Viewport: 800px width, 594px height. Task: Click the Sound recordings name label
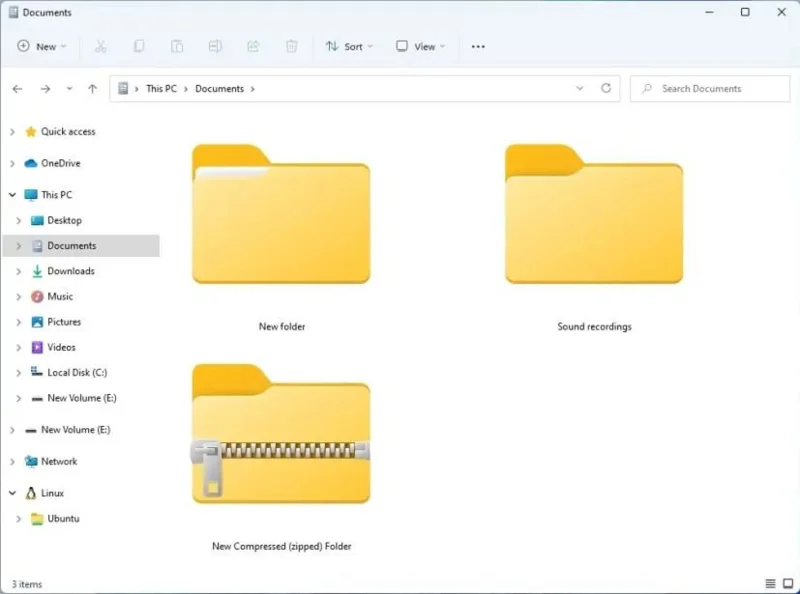click(x=594, y=327)
